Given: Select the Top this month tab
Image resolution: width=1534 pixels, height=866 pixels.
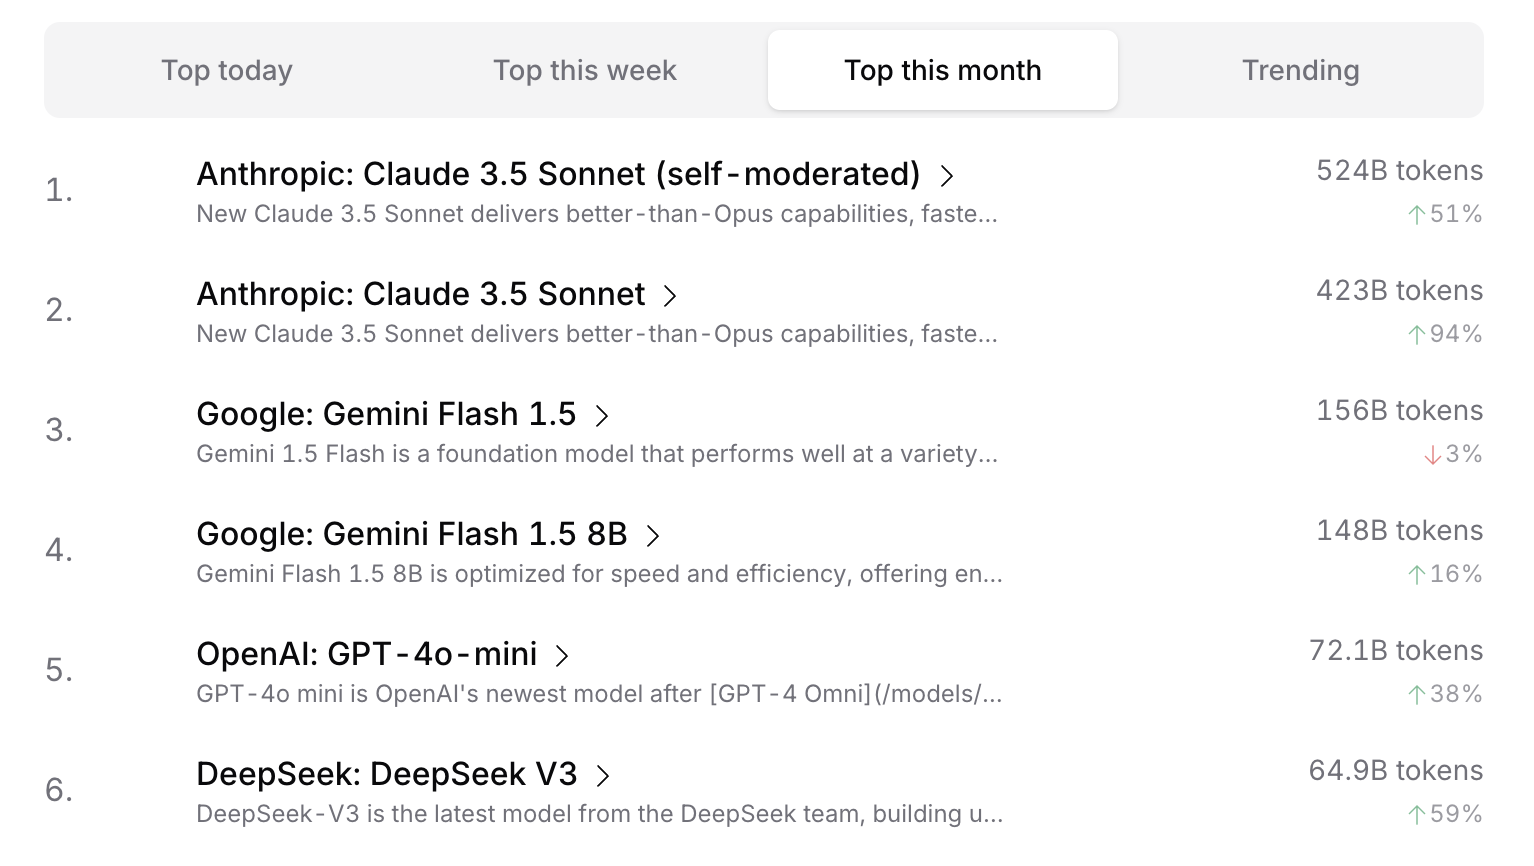Looking at the screenshot, I should [943, 70].
